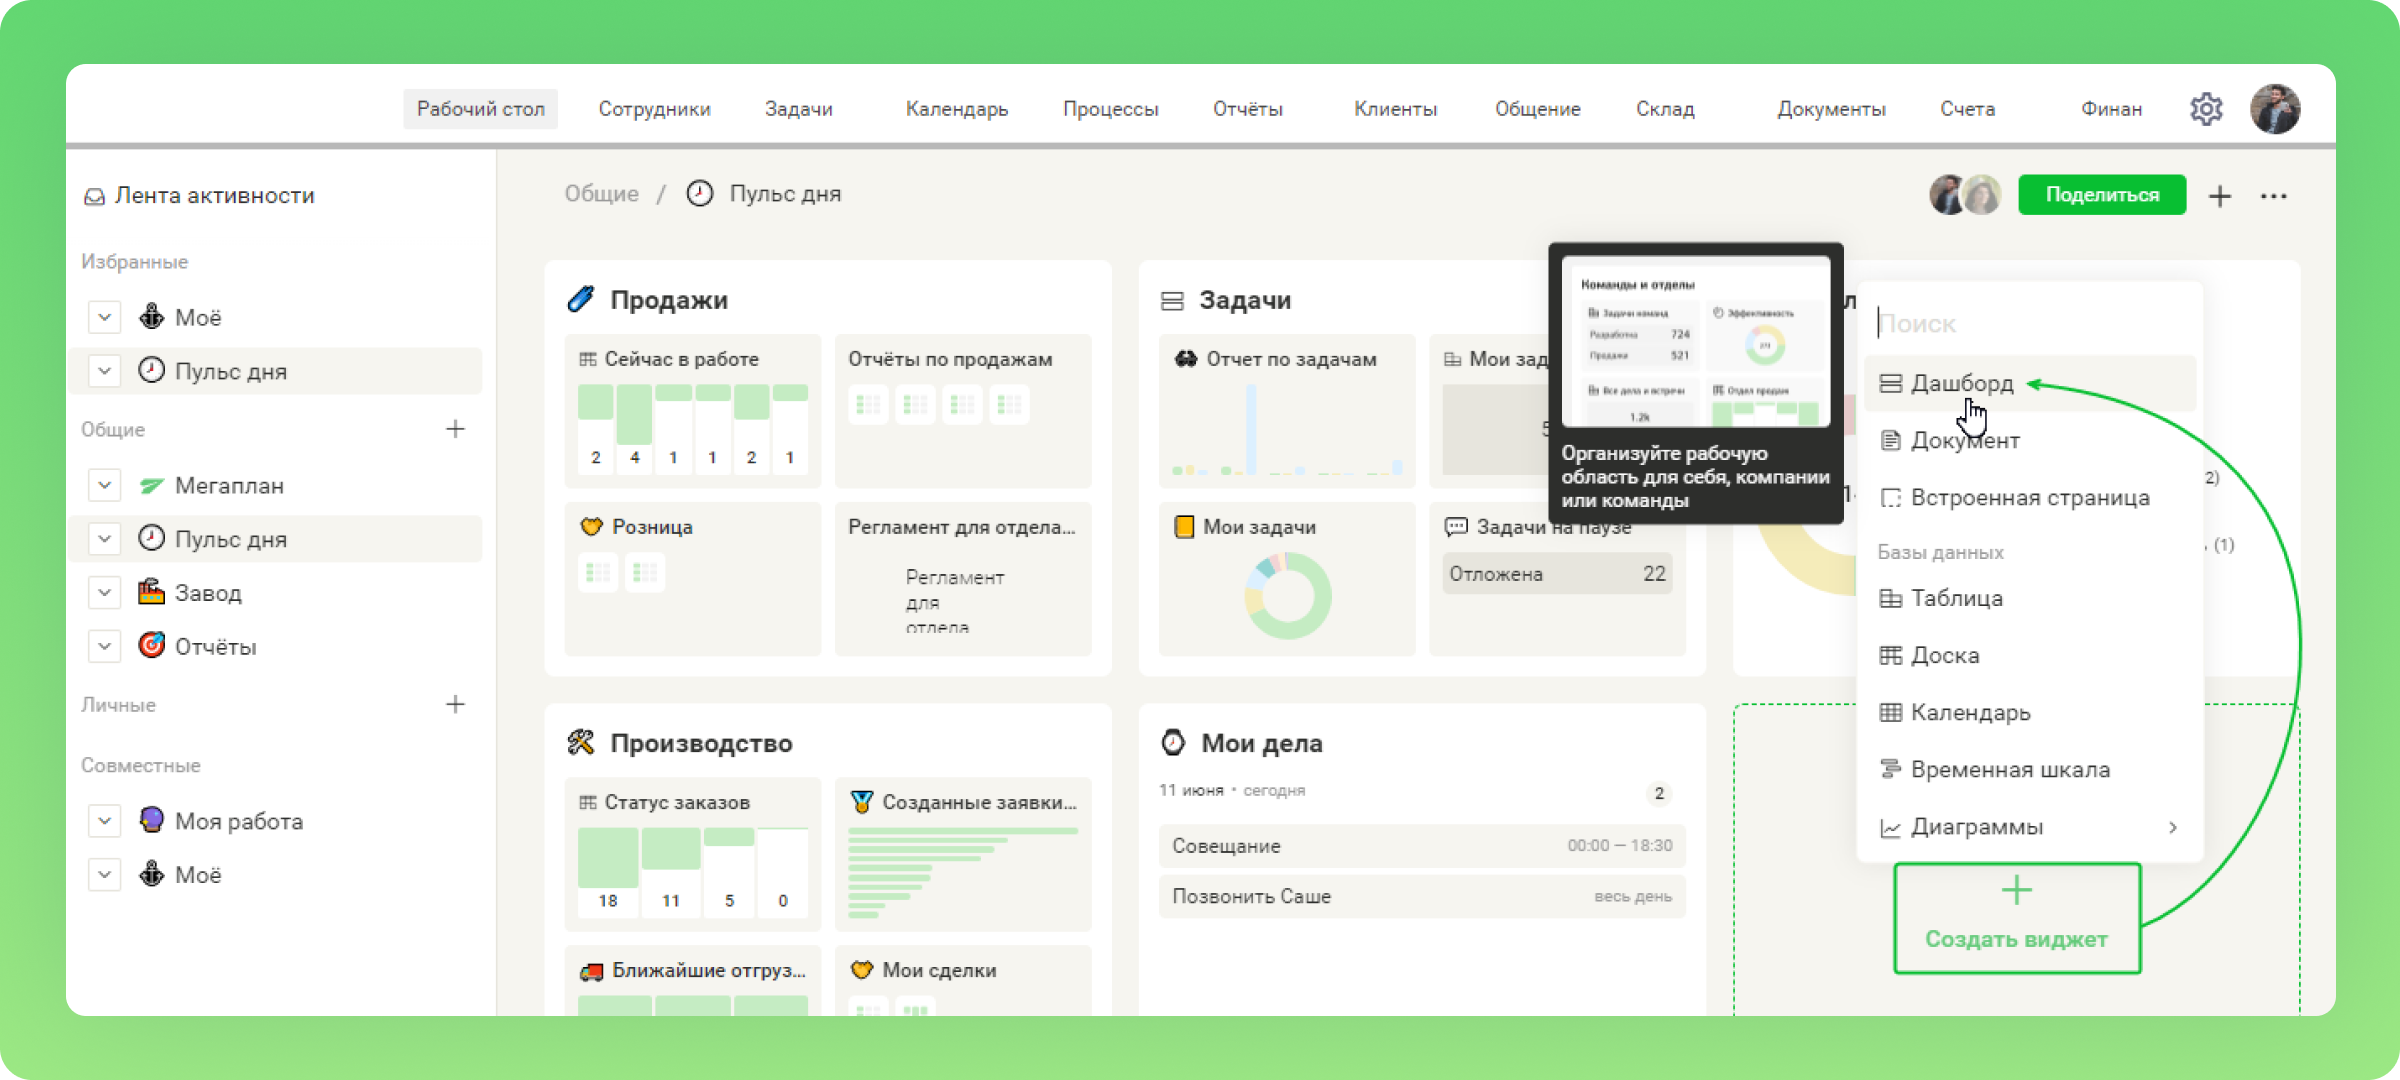The height and width of the screenshot is (1080, 2400).
Task: Click the Отложена 22 row
Action: pos(1558,574)
